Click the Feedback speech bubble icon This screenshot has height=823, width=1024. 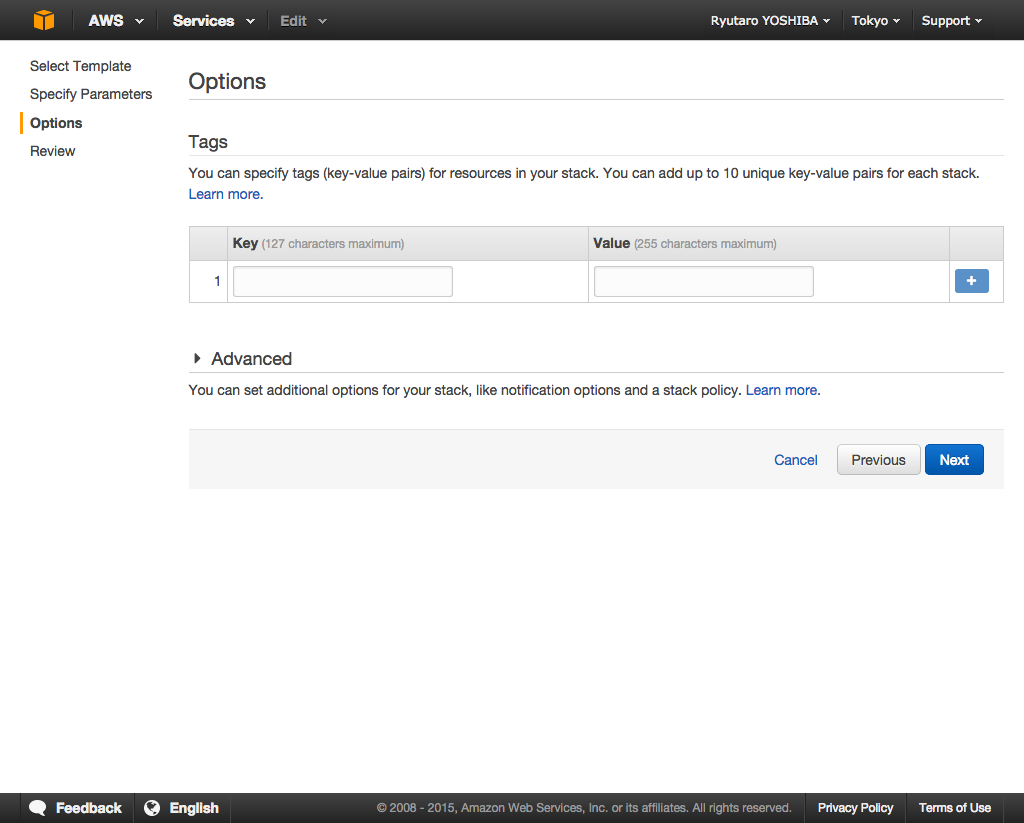(38, 808)
